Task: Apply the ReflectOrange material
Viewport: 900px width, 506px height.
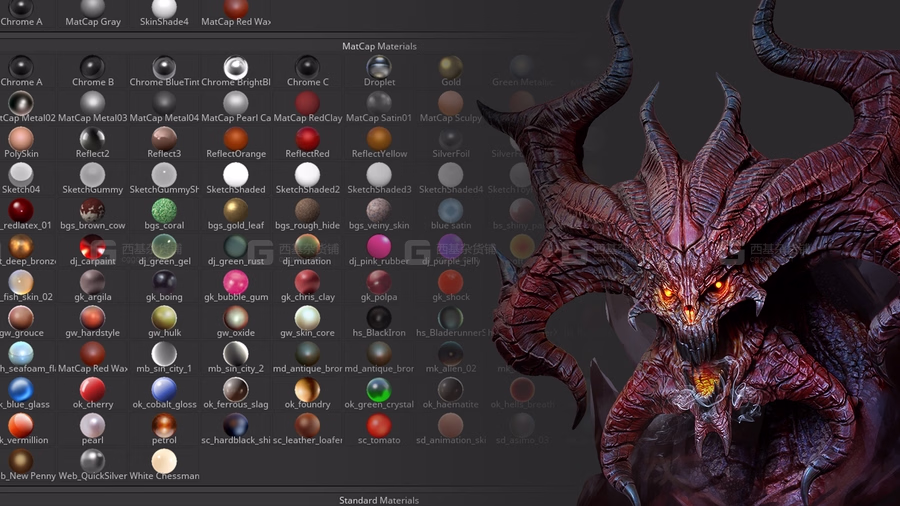Action: [x=236, y=143]
